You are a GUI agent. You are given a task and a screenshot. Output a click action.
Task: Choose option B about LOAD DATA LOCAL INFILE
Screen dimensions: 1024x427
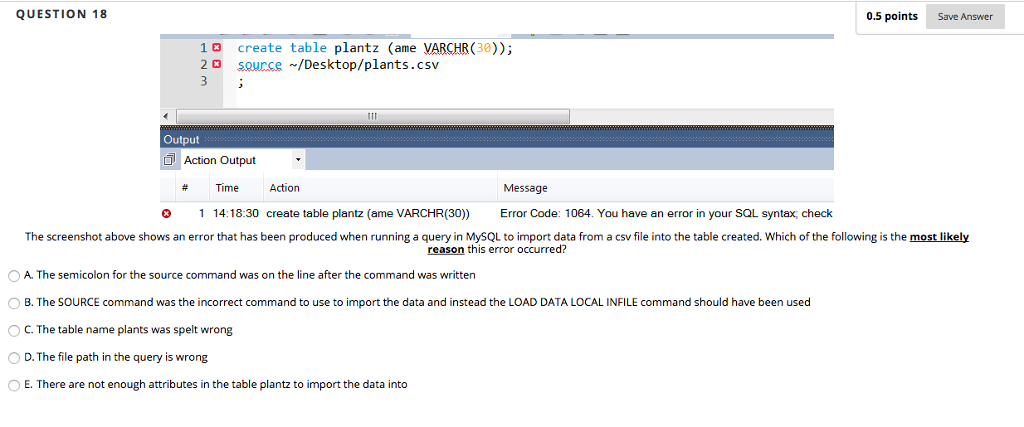click(x=14, y=303)
